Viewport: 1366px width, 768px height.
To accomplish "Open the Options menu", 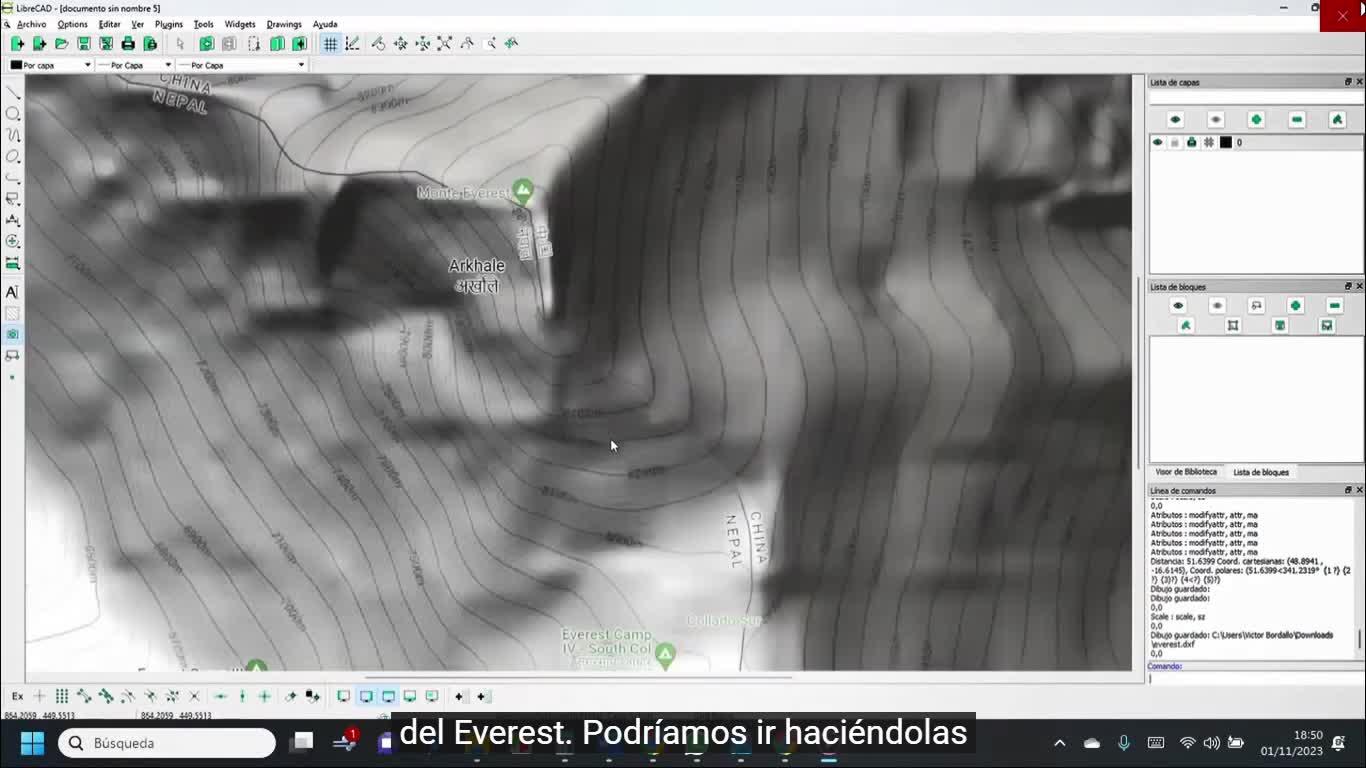I will [72, 24].
